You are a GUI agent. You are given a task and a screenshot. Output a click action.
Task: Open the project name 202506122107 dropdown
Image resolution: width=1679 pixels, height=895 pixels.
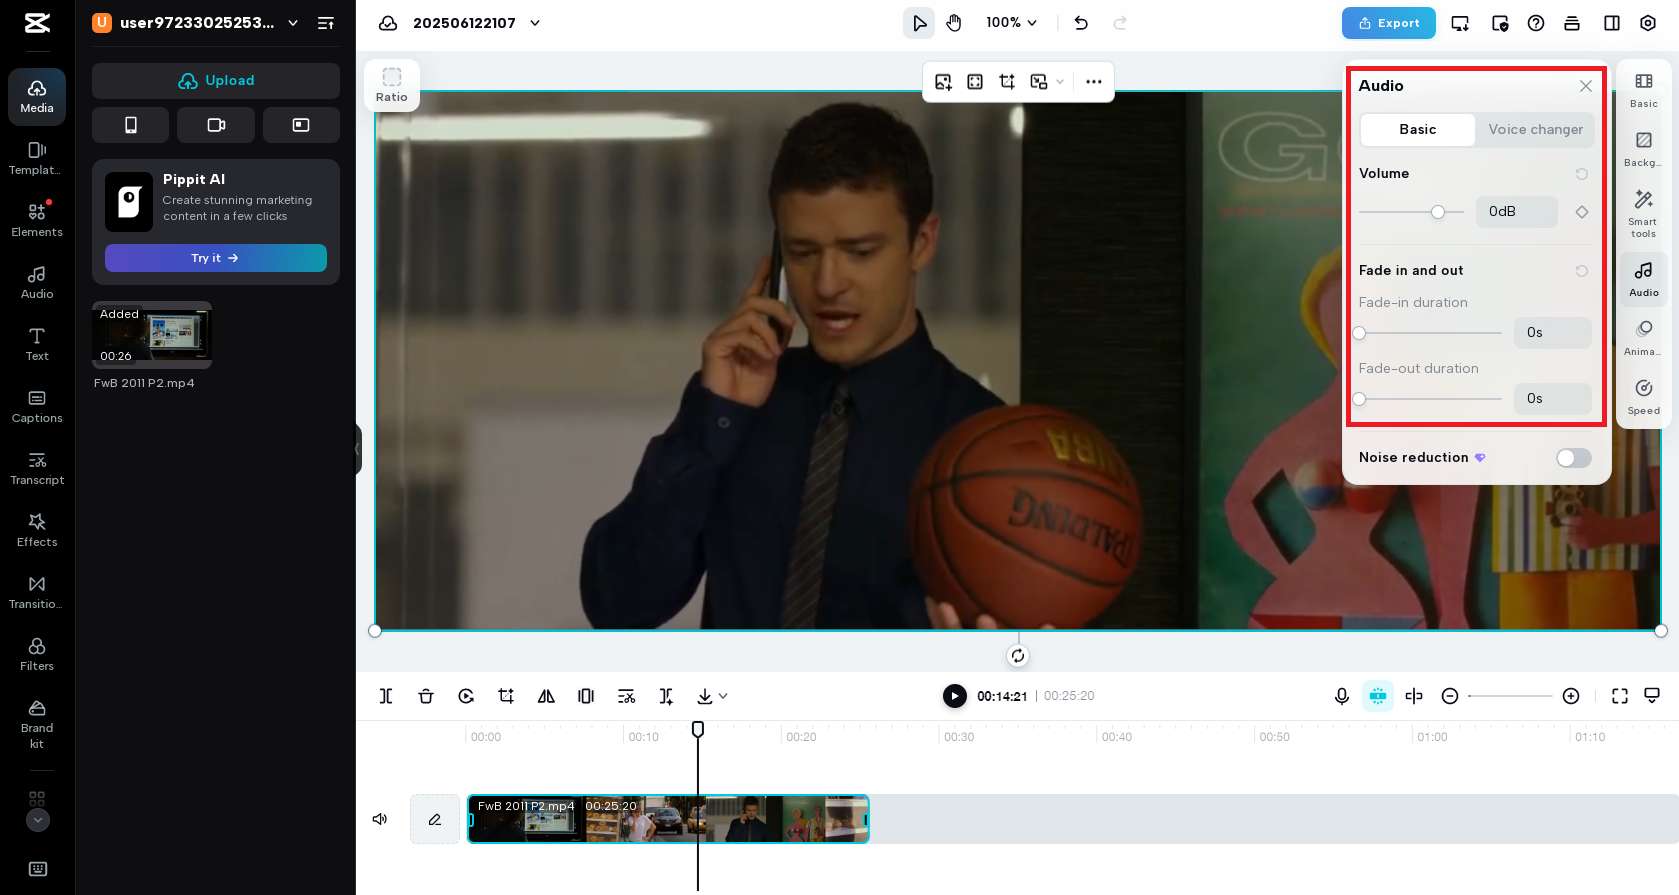(x=535, y=23)
